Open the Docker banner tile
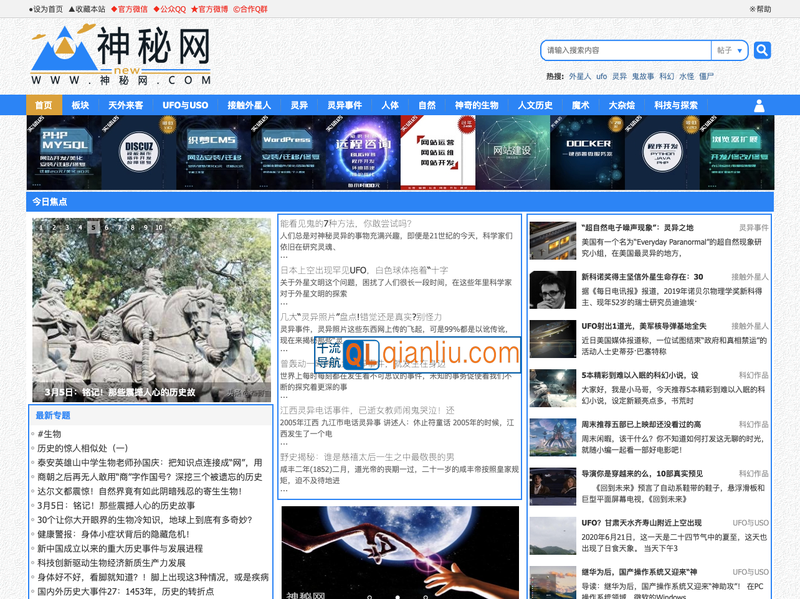This screenshot has height=599, width=800. 587,152
